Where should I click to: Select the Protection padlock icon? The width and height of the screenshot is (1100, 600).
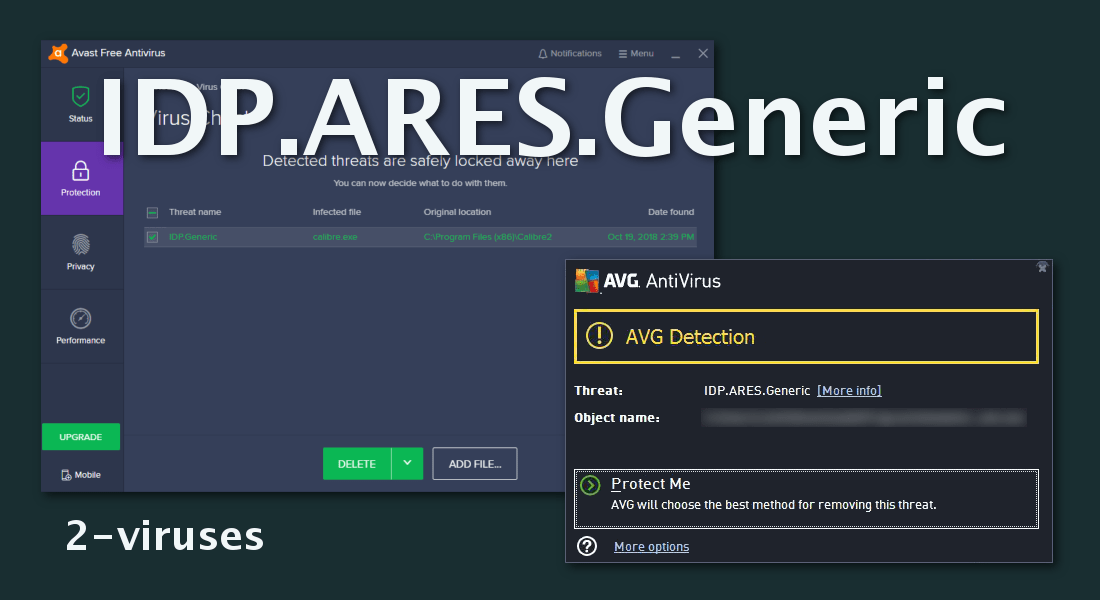81,171
